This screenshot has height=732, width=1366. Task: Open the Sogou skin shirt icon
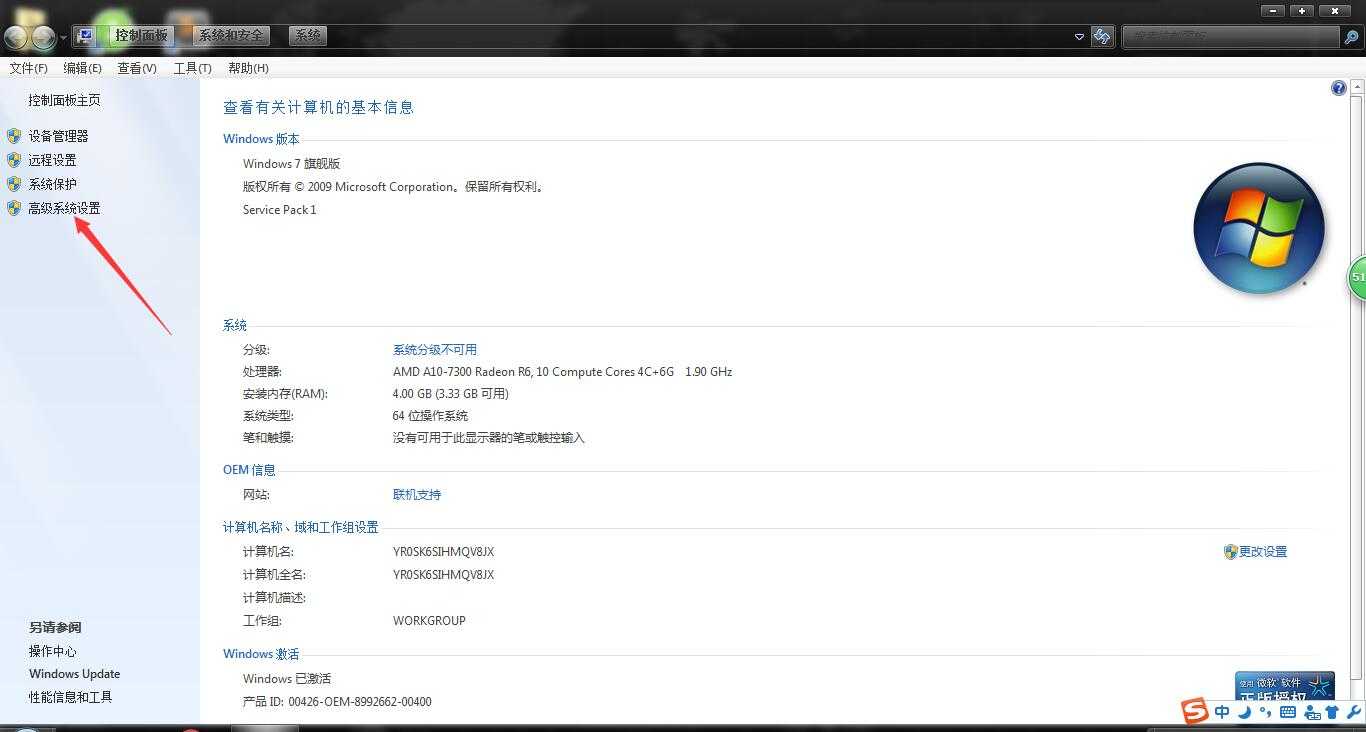(1332, 712)
